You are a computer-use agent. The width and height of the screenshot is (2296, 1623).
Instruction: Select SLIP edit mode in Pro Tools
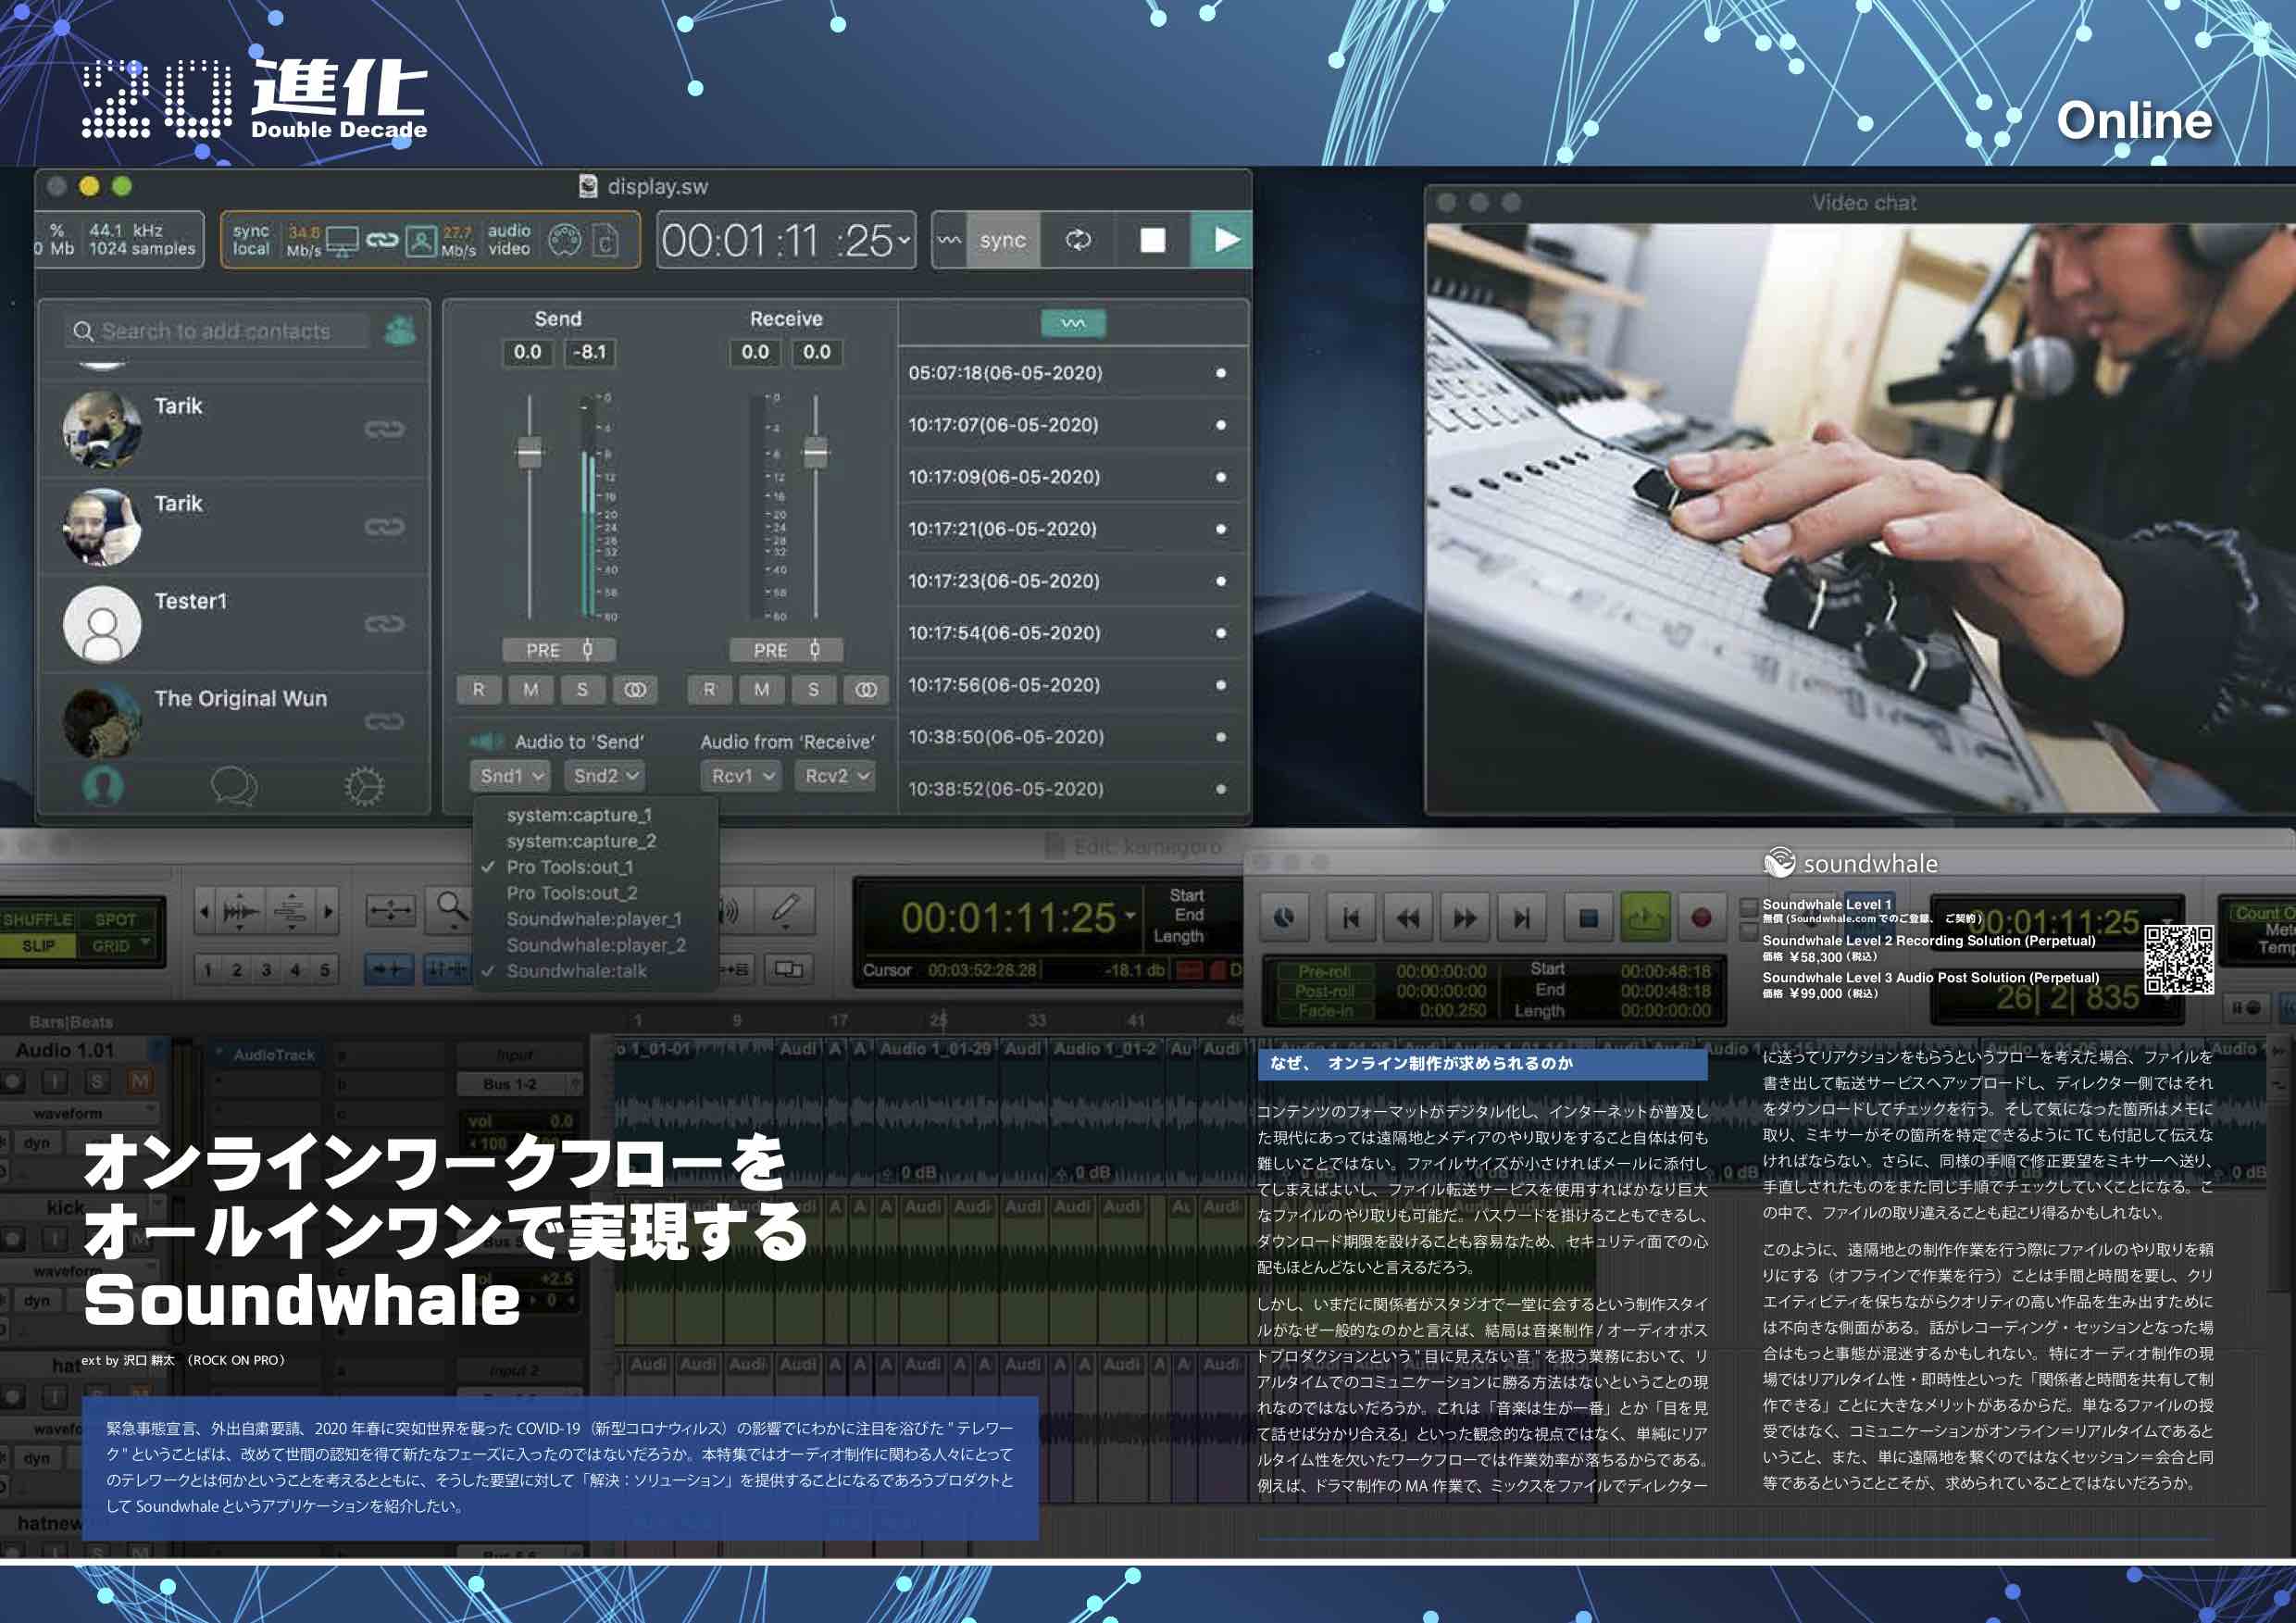tap(39, 945)
